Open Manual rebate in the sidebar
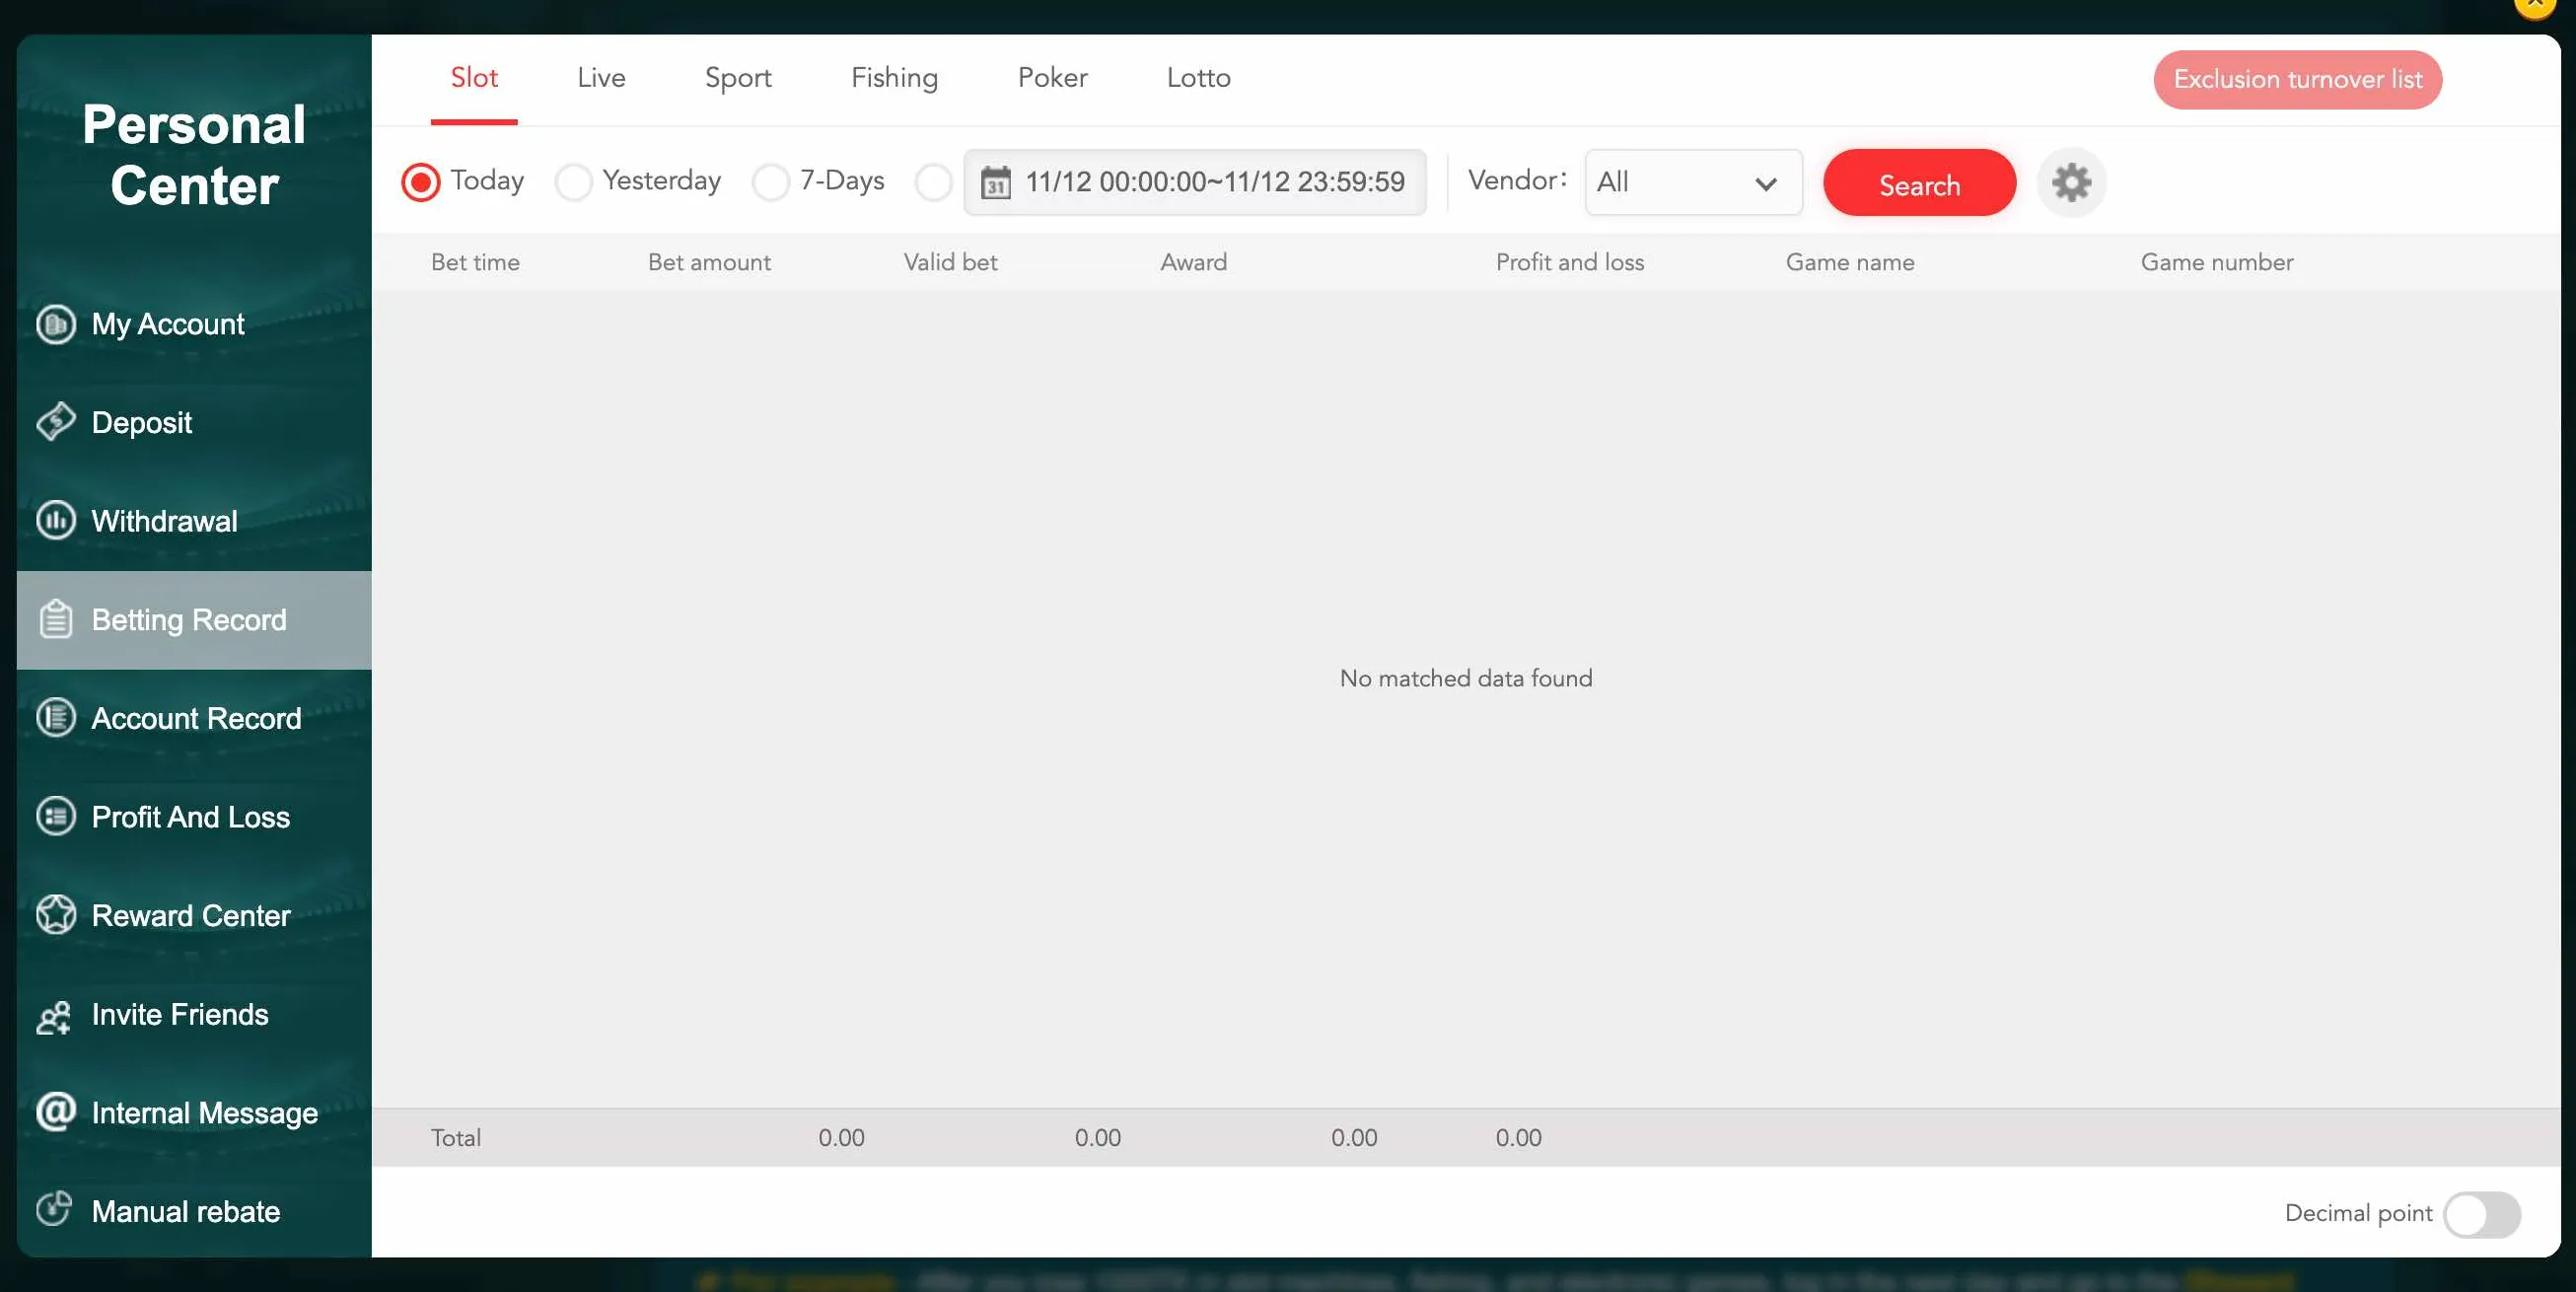 [194, 1211]
